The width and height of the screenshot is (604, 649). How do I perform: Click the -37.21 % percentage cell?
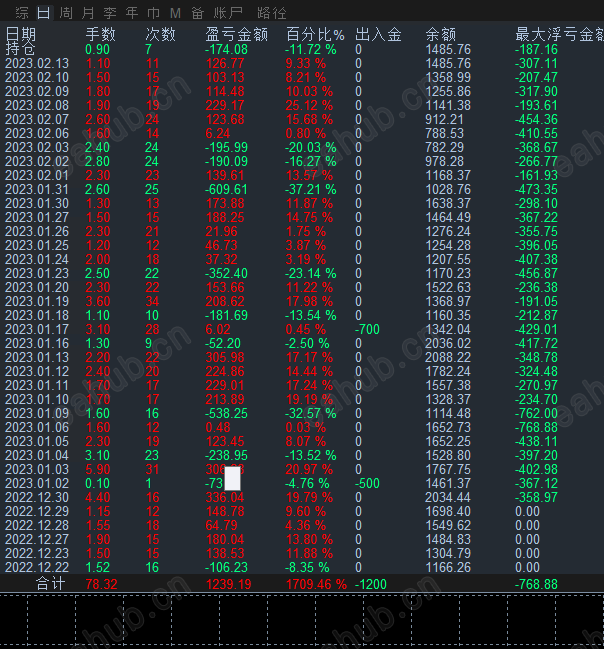click(311, 190)
